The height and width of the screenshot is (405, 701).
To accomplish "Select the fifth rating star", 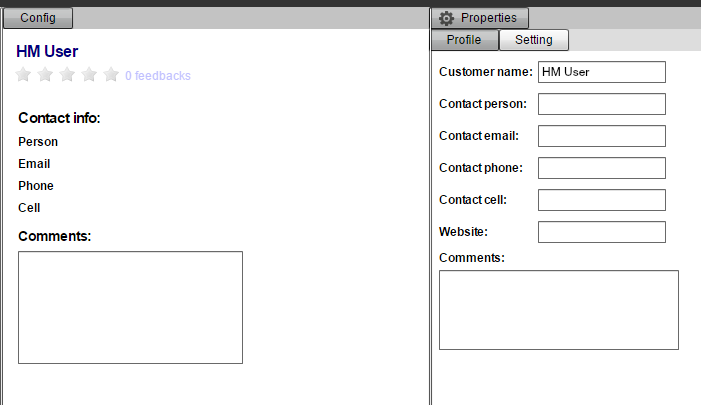I will tap(111, 75).
